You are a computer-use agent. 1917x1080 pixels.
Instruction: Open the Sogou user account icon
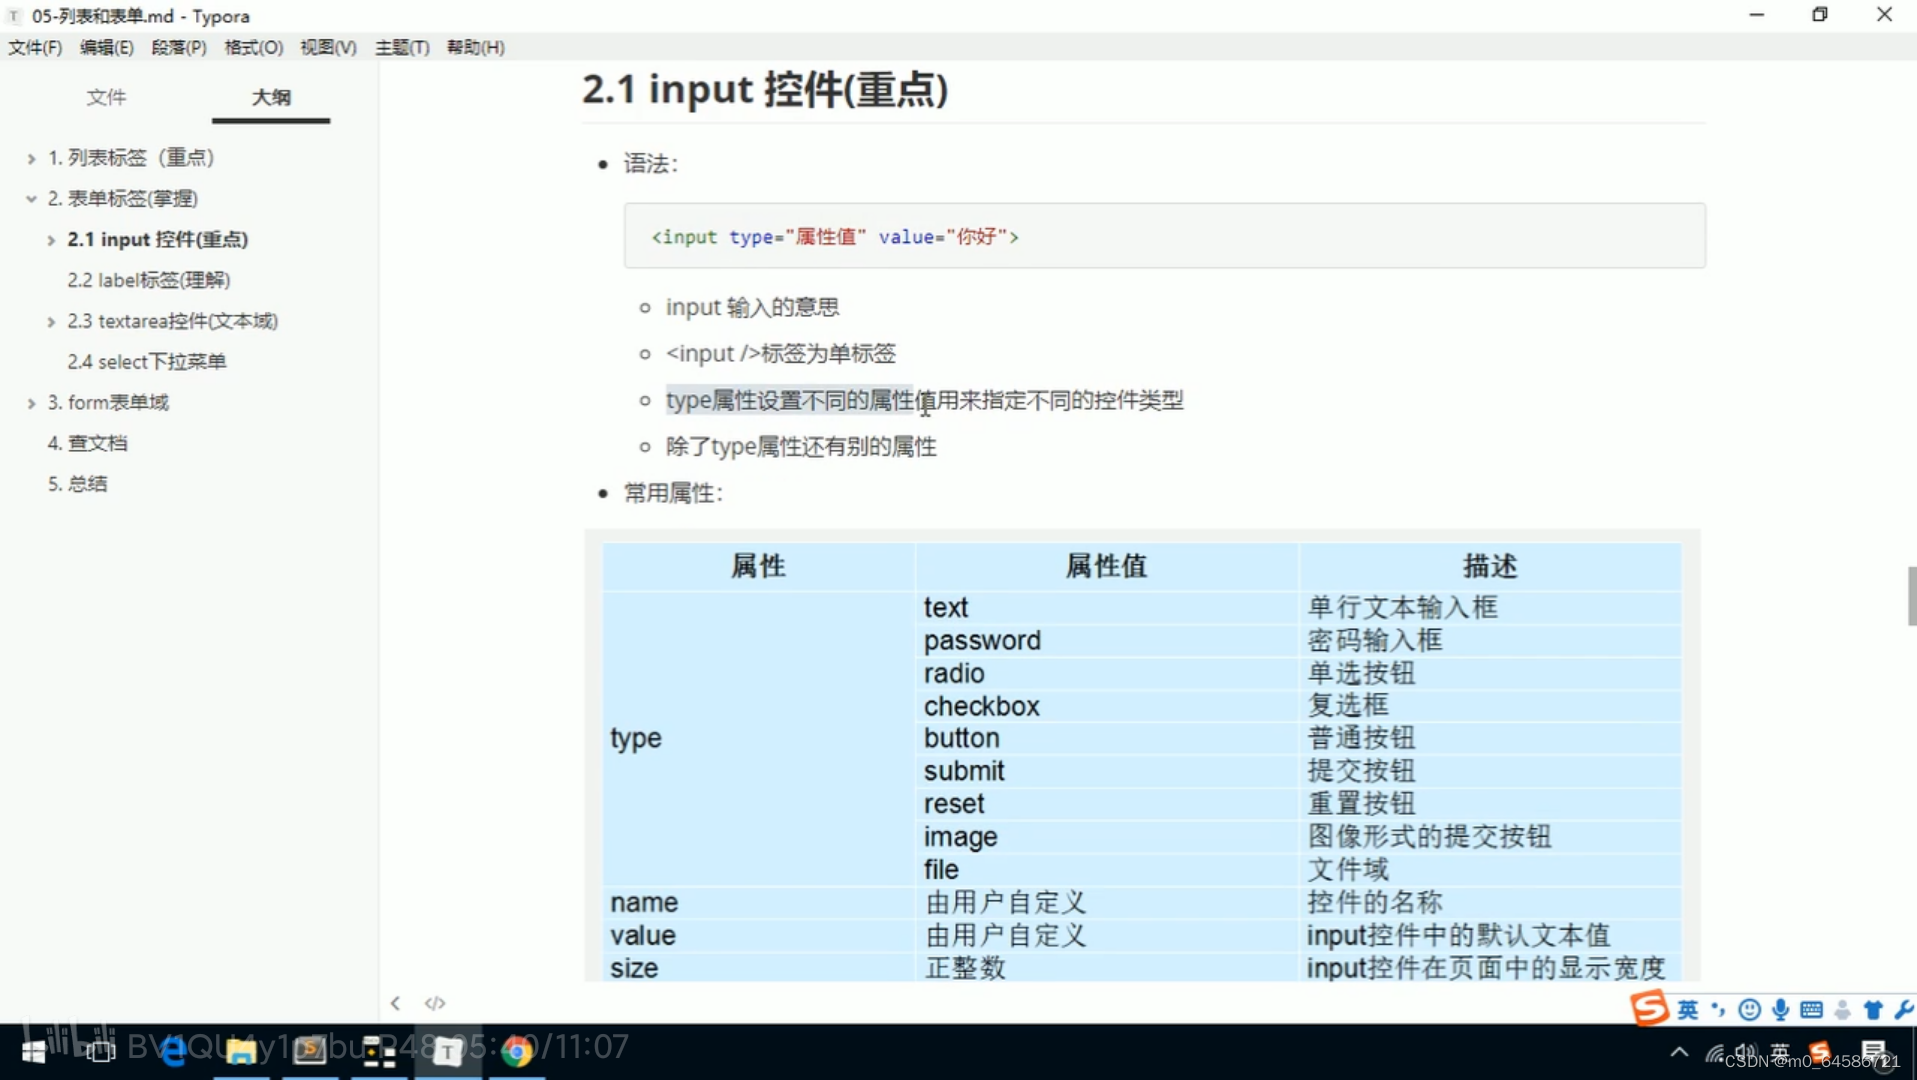(x=1842, y=1010)
